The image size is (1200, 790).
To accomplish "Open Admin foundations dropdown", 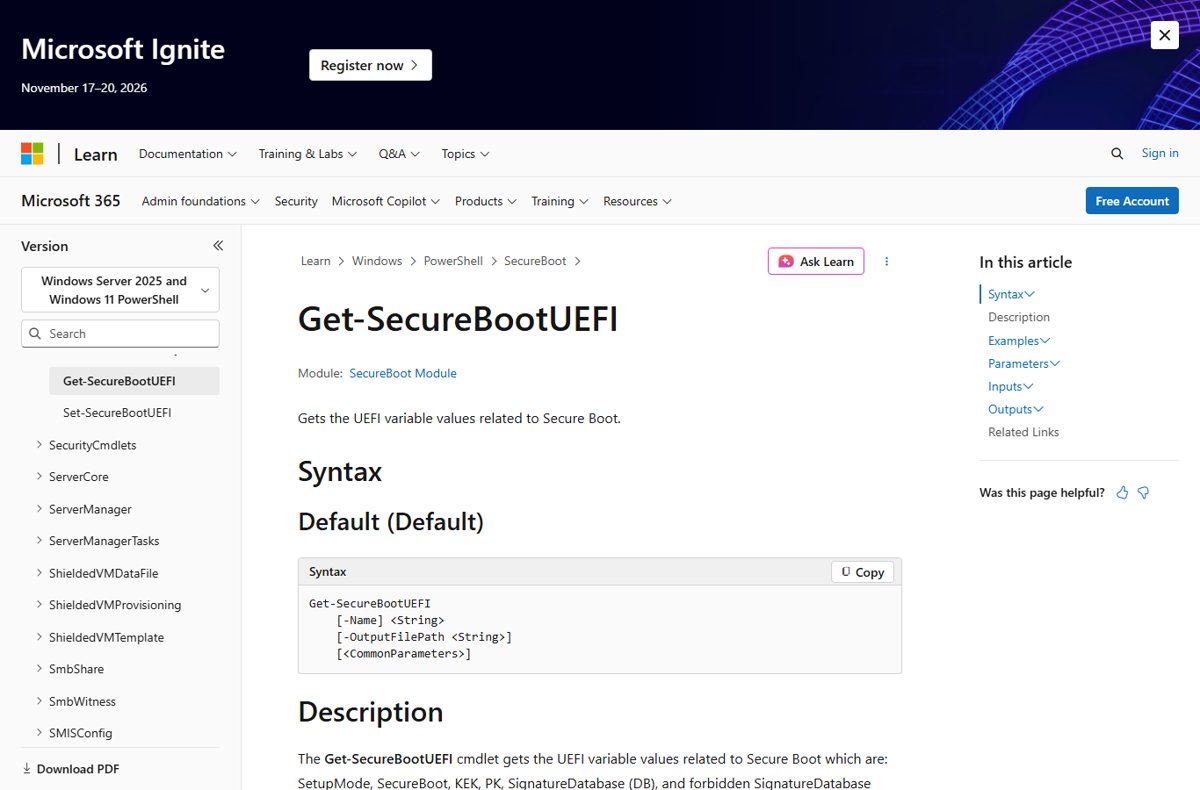I will pos(201,201).
